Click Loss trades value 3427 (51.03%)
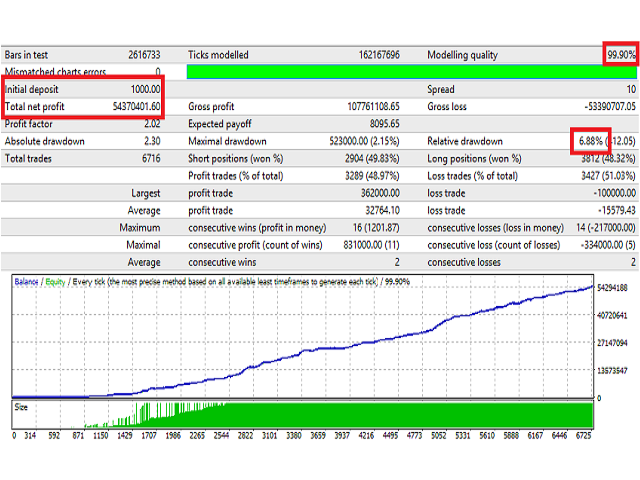Viewport: 640px width, 480px height. click(x=608, y=176)
